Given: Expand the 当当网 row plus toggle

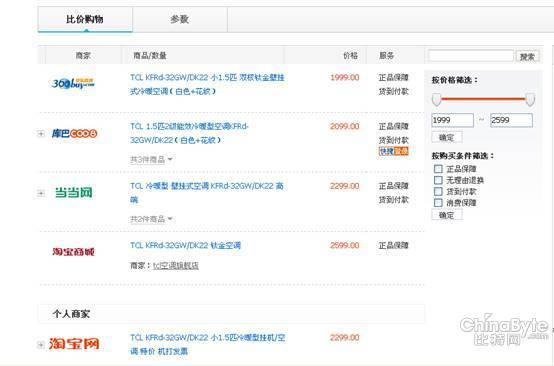Looking at the screenshot, I should pyautogui.click(x=41, y=193).
